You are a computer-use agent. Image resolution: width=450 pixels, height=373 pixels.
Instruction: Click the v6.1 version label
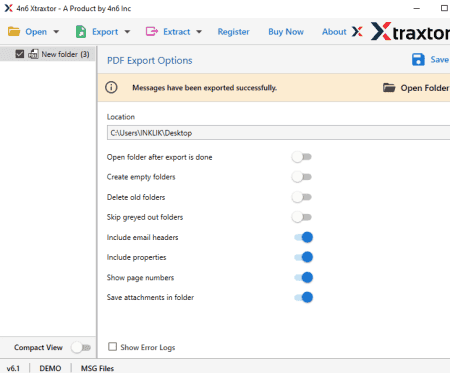13,368
